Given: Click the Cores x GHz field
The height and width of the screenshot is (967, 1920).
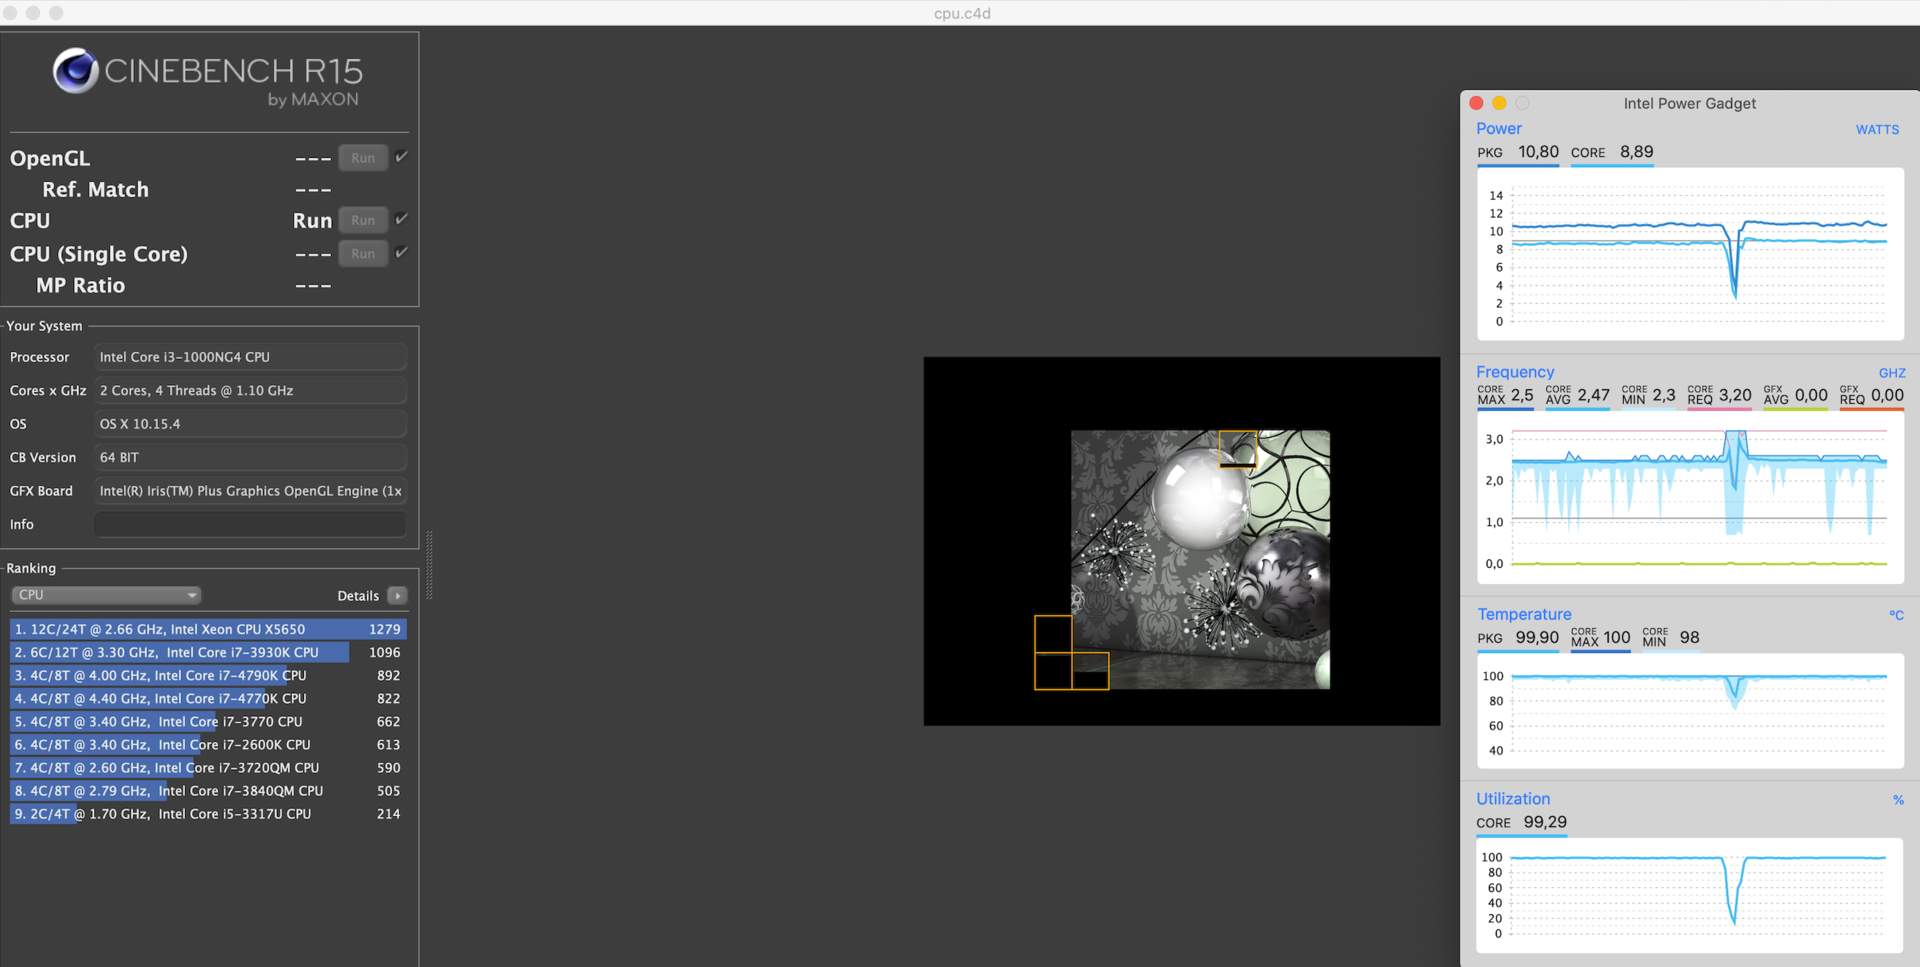Looking at the screenshot, I should pos(250,390).
